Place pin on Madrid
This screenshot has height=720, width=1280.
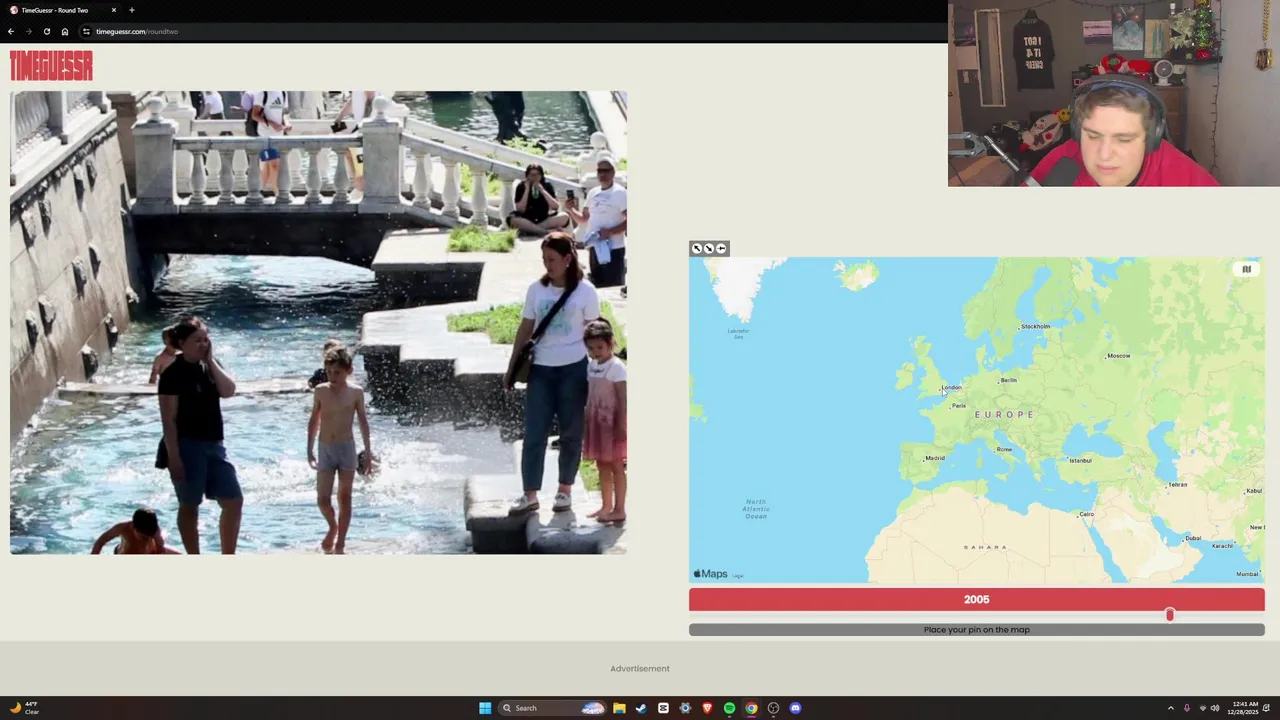click(934, 458)
